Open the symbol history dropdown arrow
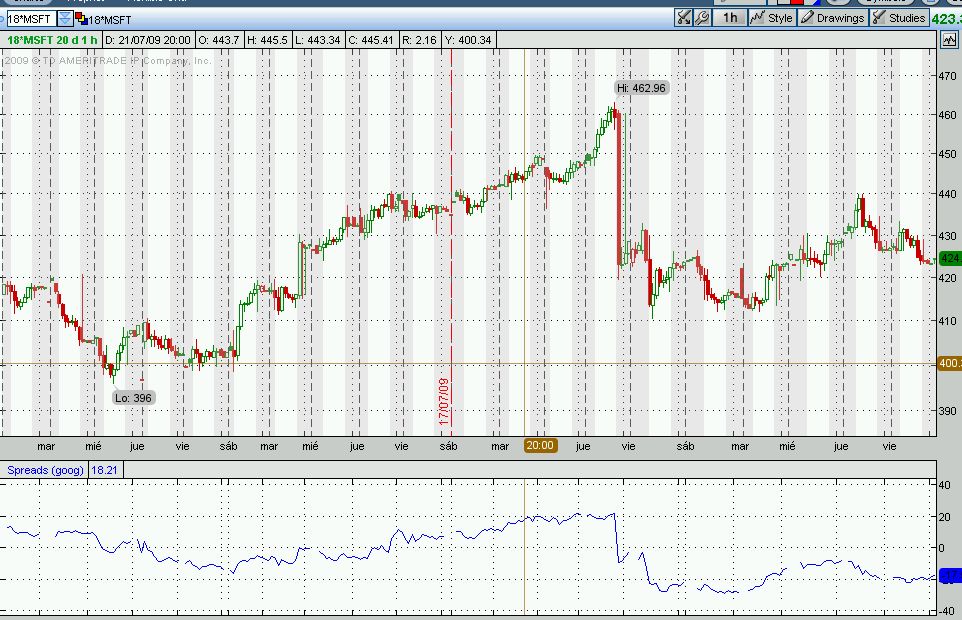The image size is (962, 620). tap(65, 19)
